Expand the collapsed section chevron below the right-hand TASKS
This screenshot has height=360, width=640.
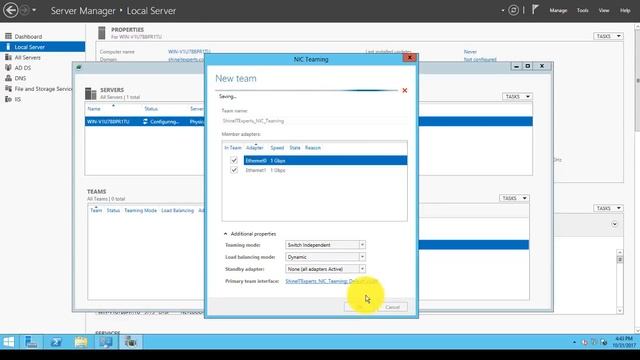[x=614, y=224]
